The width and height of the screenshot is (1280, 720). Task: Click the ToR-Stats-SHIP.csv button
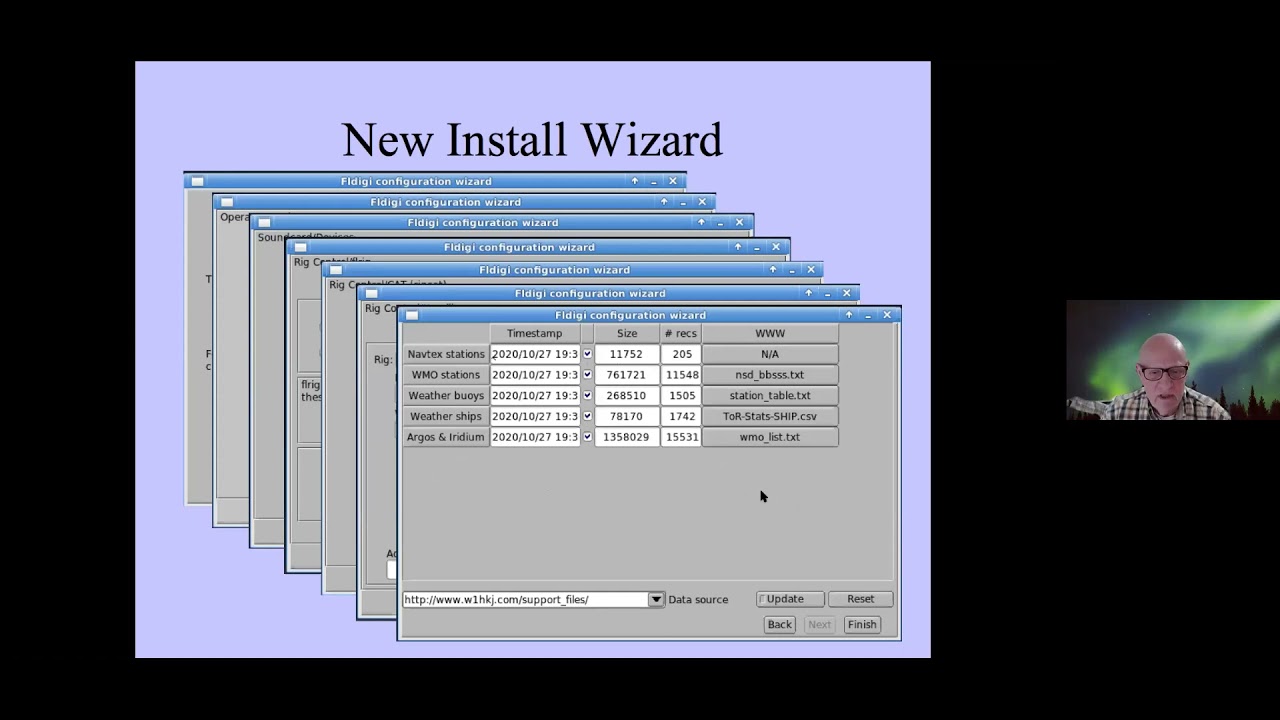pyautogui.click(x=770, y=416)
